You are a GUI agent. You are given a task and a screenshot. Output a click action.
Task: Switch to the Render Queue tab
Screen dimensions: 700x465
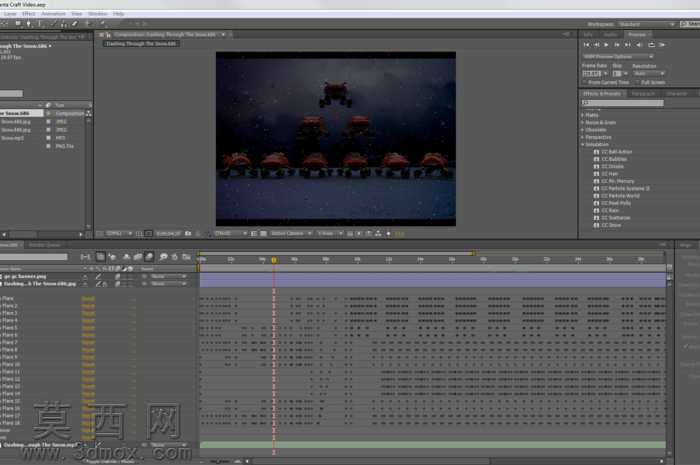tap(45, 245)
